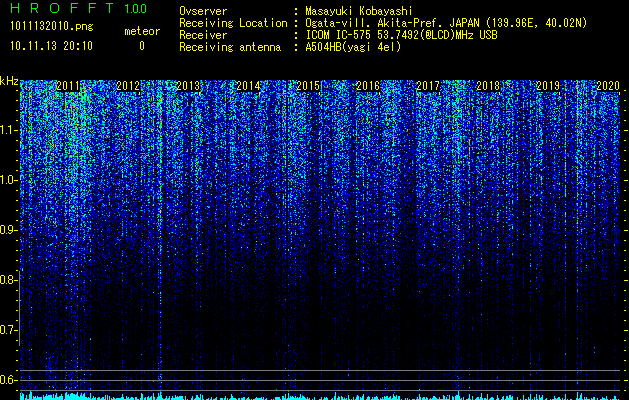Click the 0.8 frequency axis label

8,280
